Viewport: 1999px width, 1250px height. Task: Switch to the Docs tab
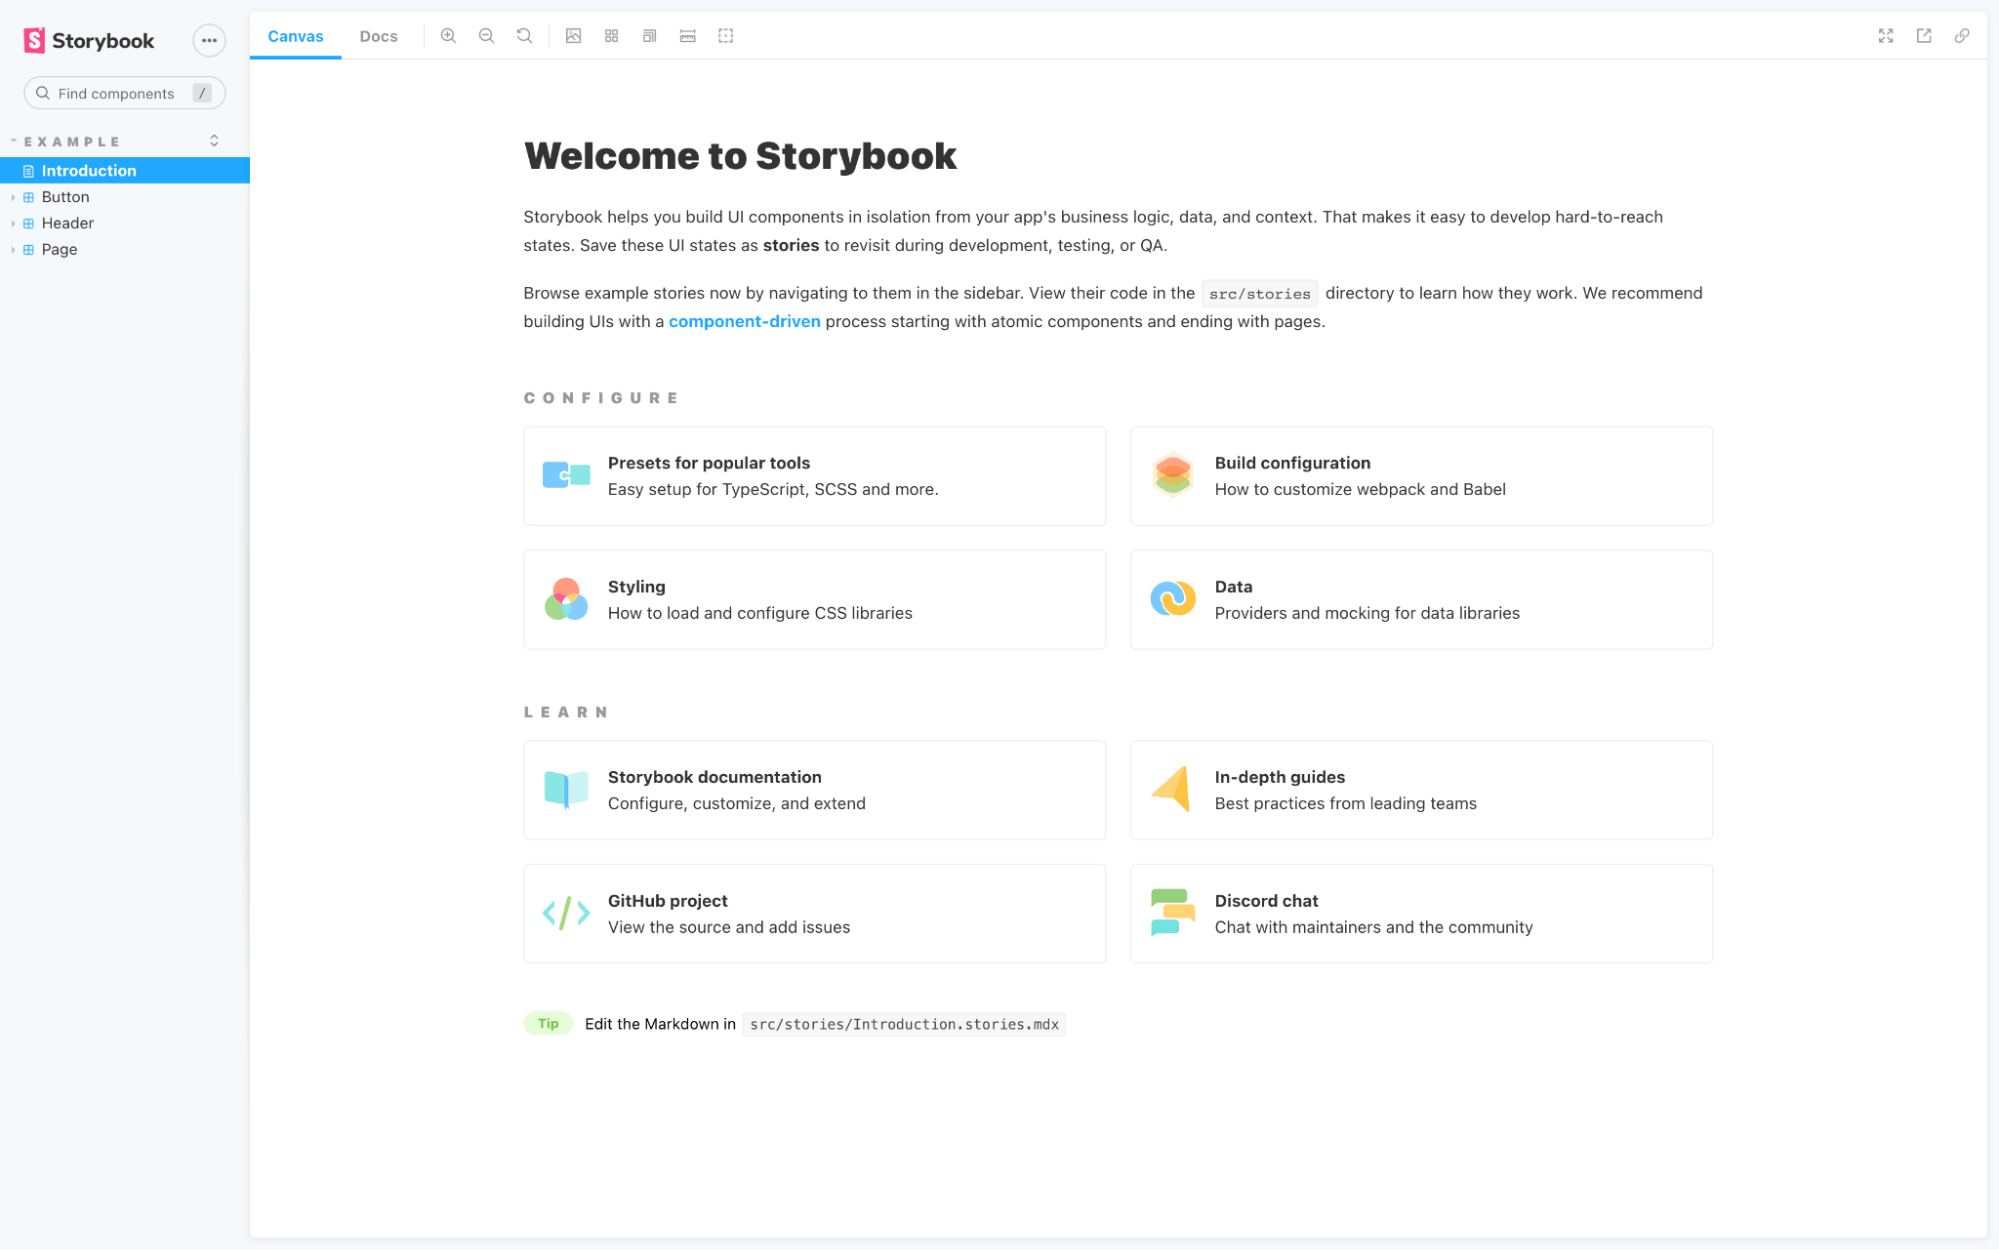click(378, 36)
